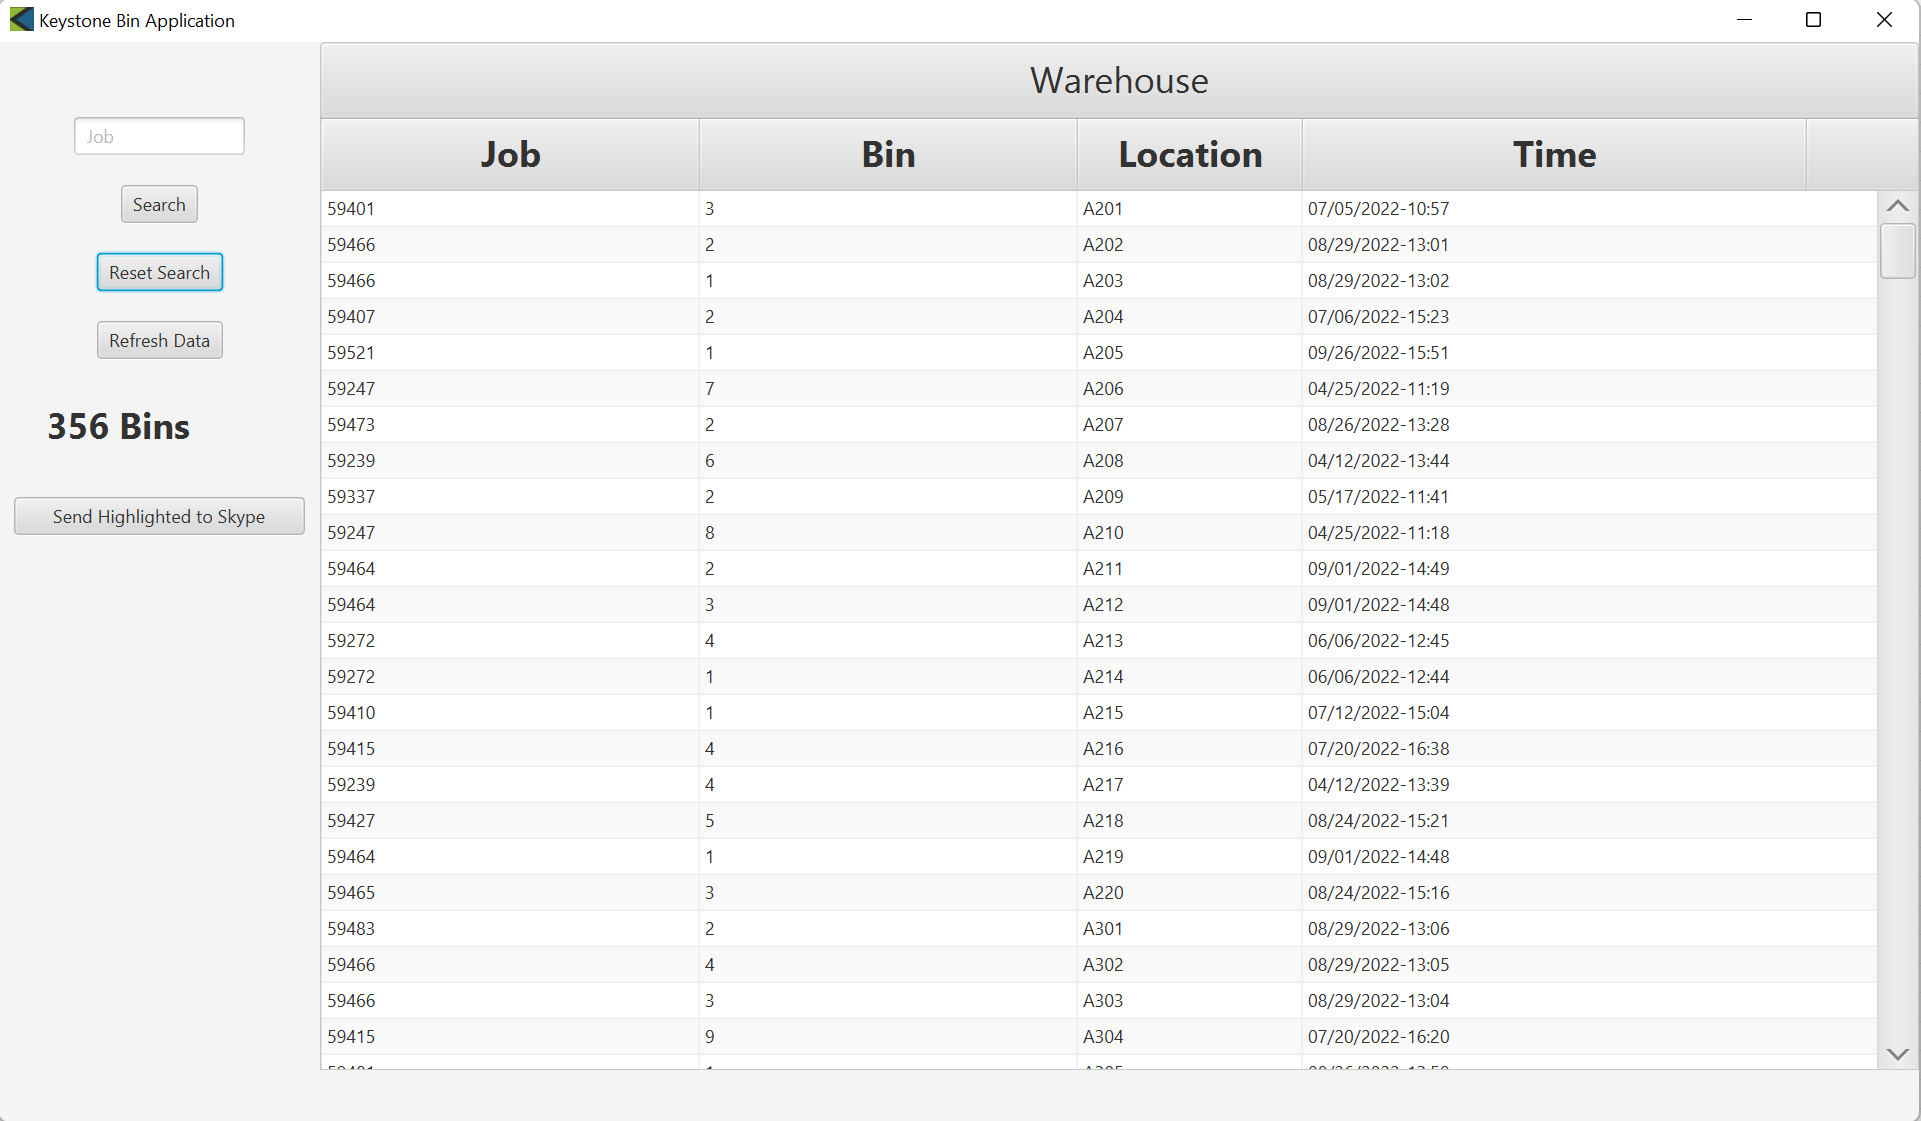Click the Keystone Bin Application logo icon
Viewport: 1921px width, 1121px height.
click(x=21, y=19)
